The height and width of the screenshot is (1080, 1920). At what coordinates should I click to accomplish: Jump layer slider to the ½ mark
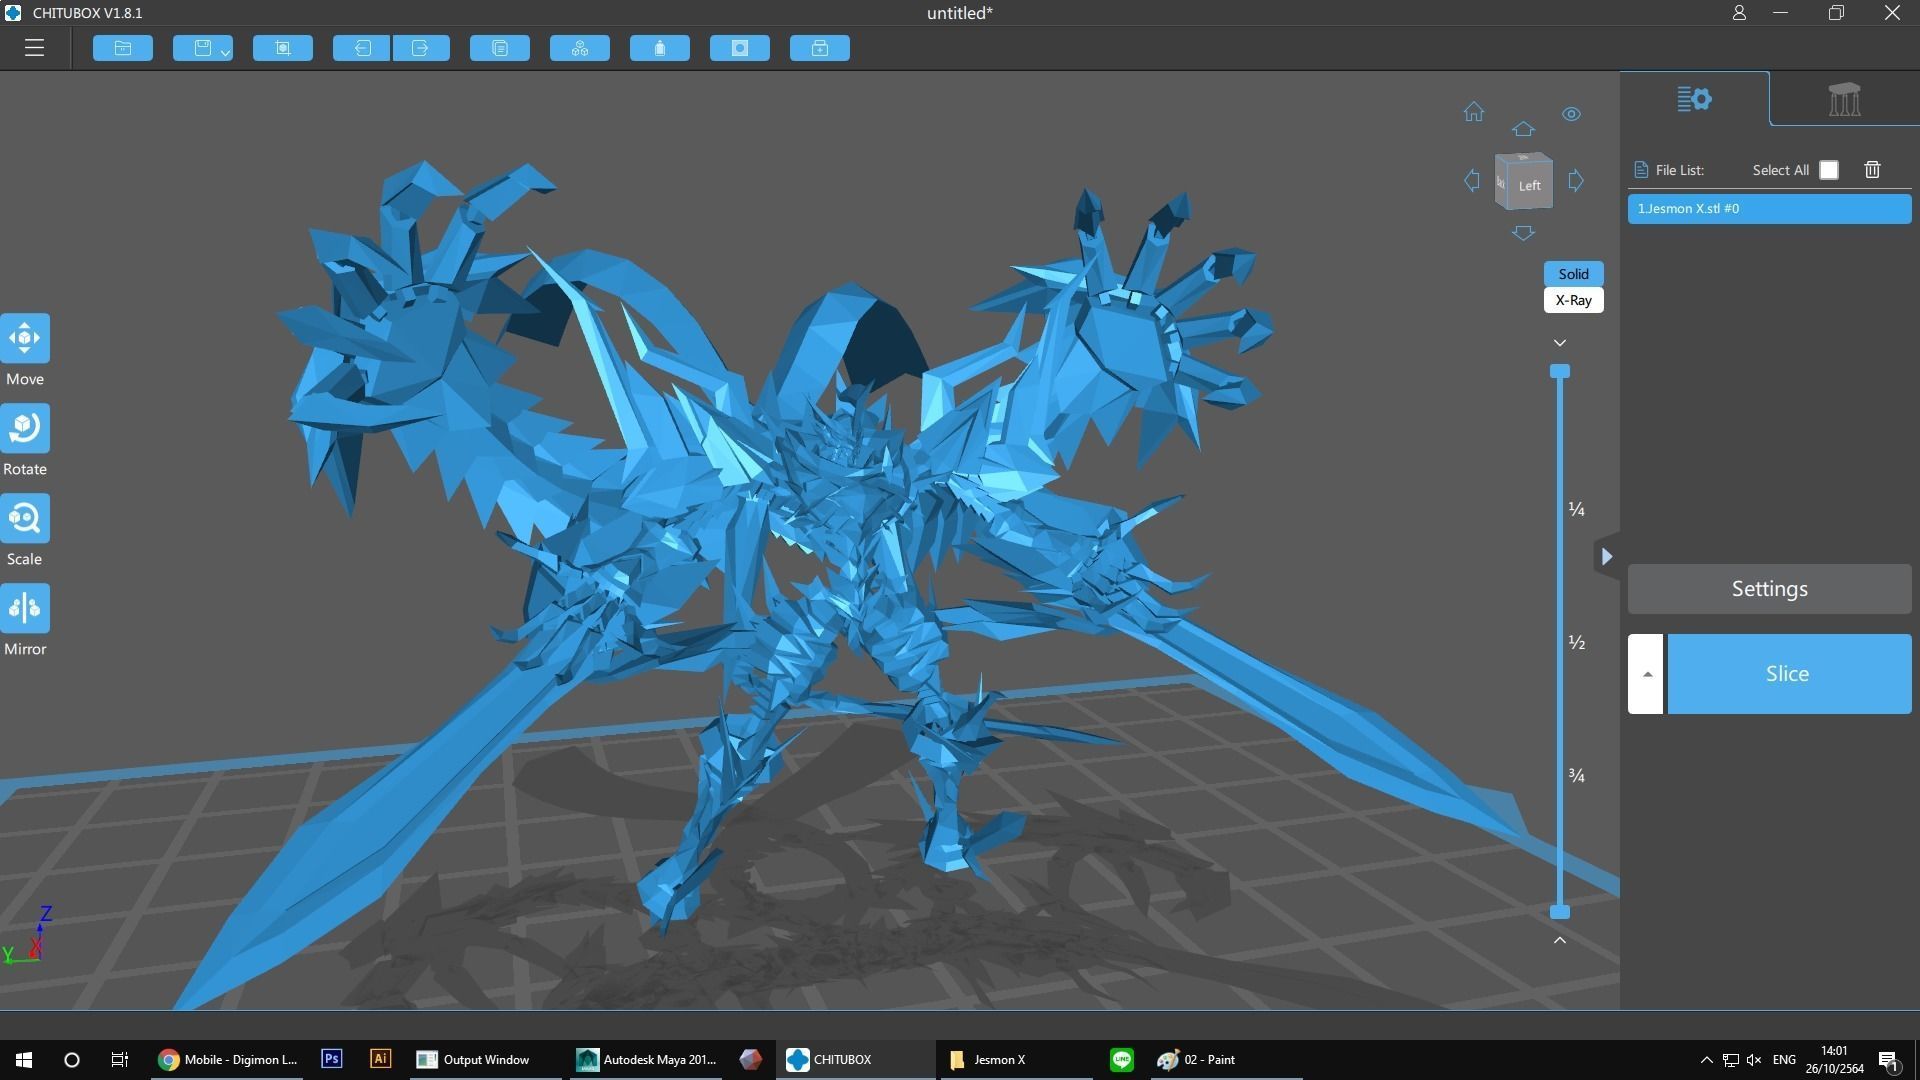click(x=1576, y=643)
